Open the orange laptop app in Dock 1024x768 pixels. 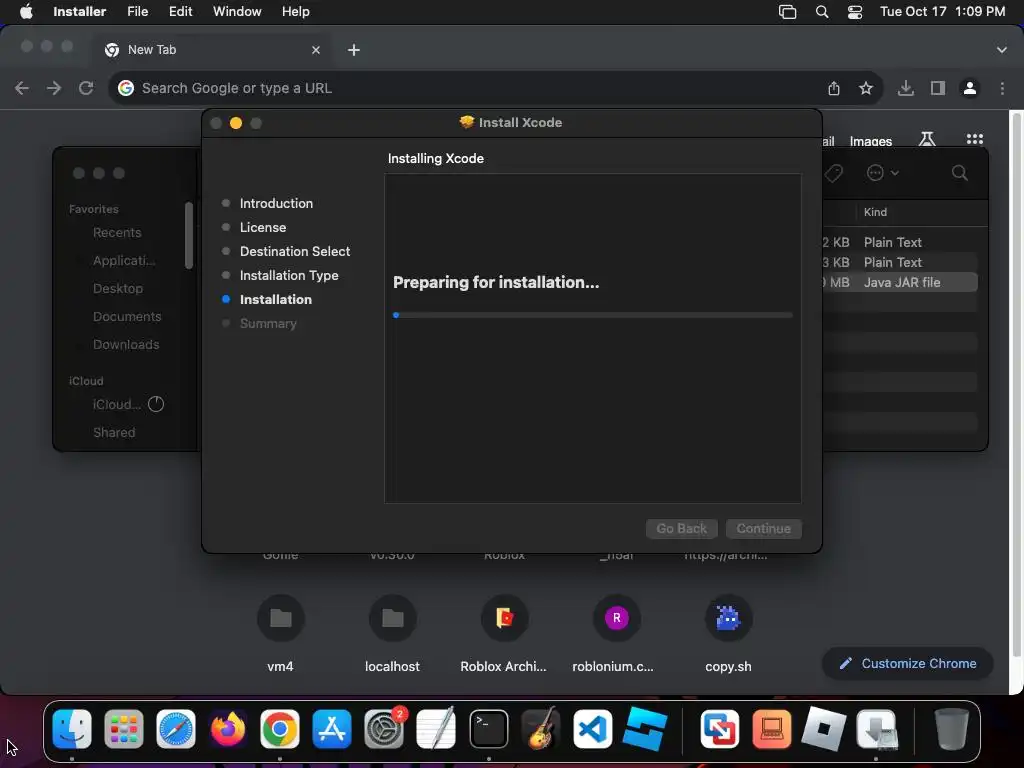771,728
